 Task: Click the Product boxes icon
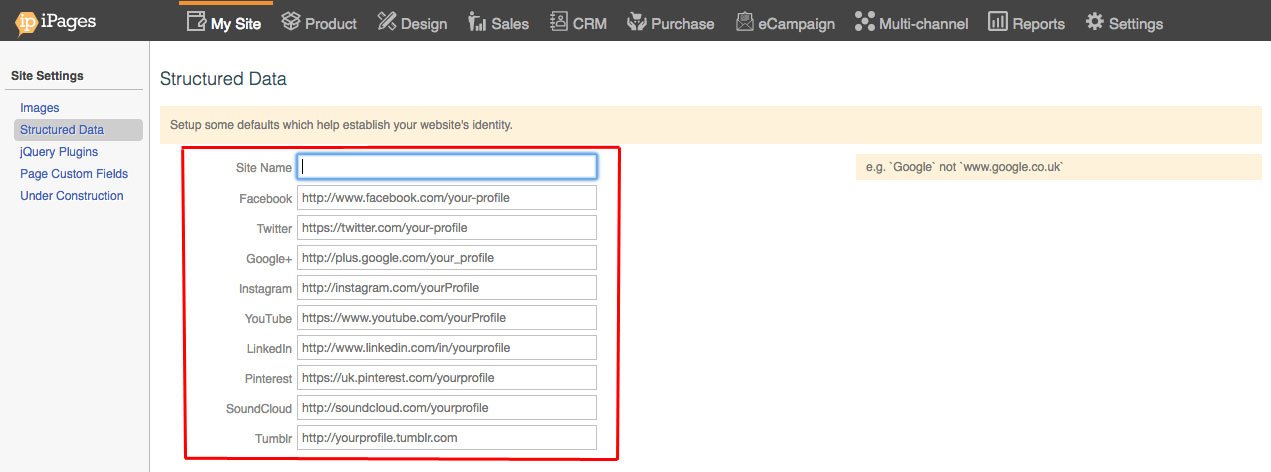[x=291, y=21]
